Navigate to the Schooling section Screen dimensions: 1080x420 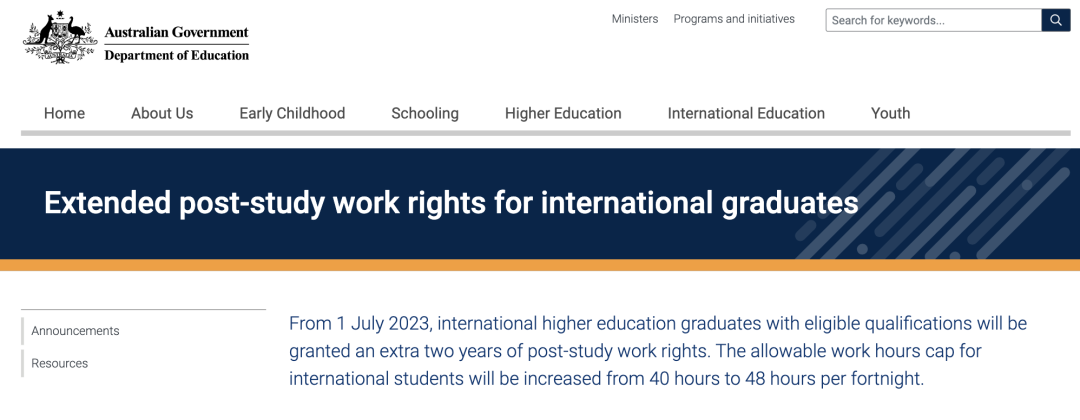tap(425, 113)
